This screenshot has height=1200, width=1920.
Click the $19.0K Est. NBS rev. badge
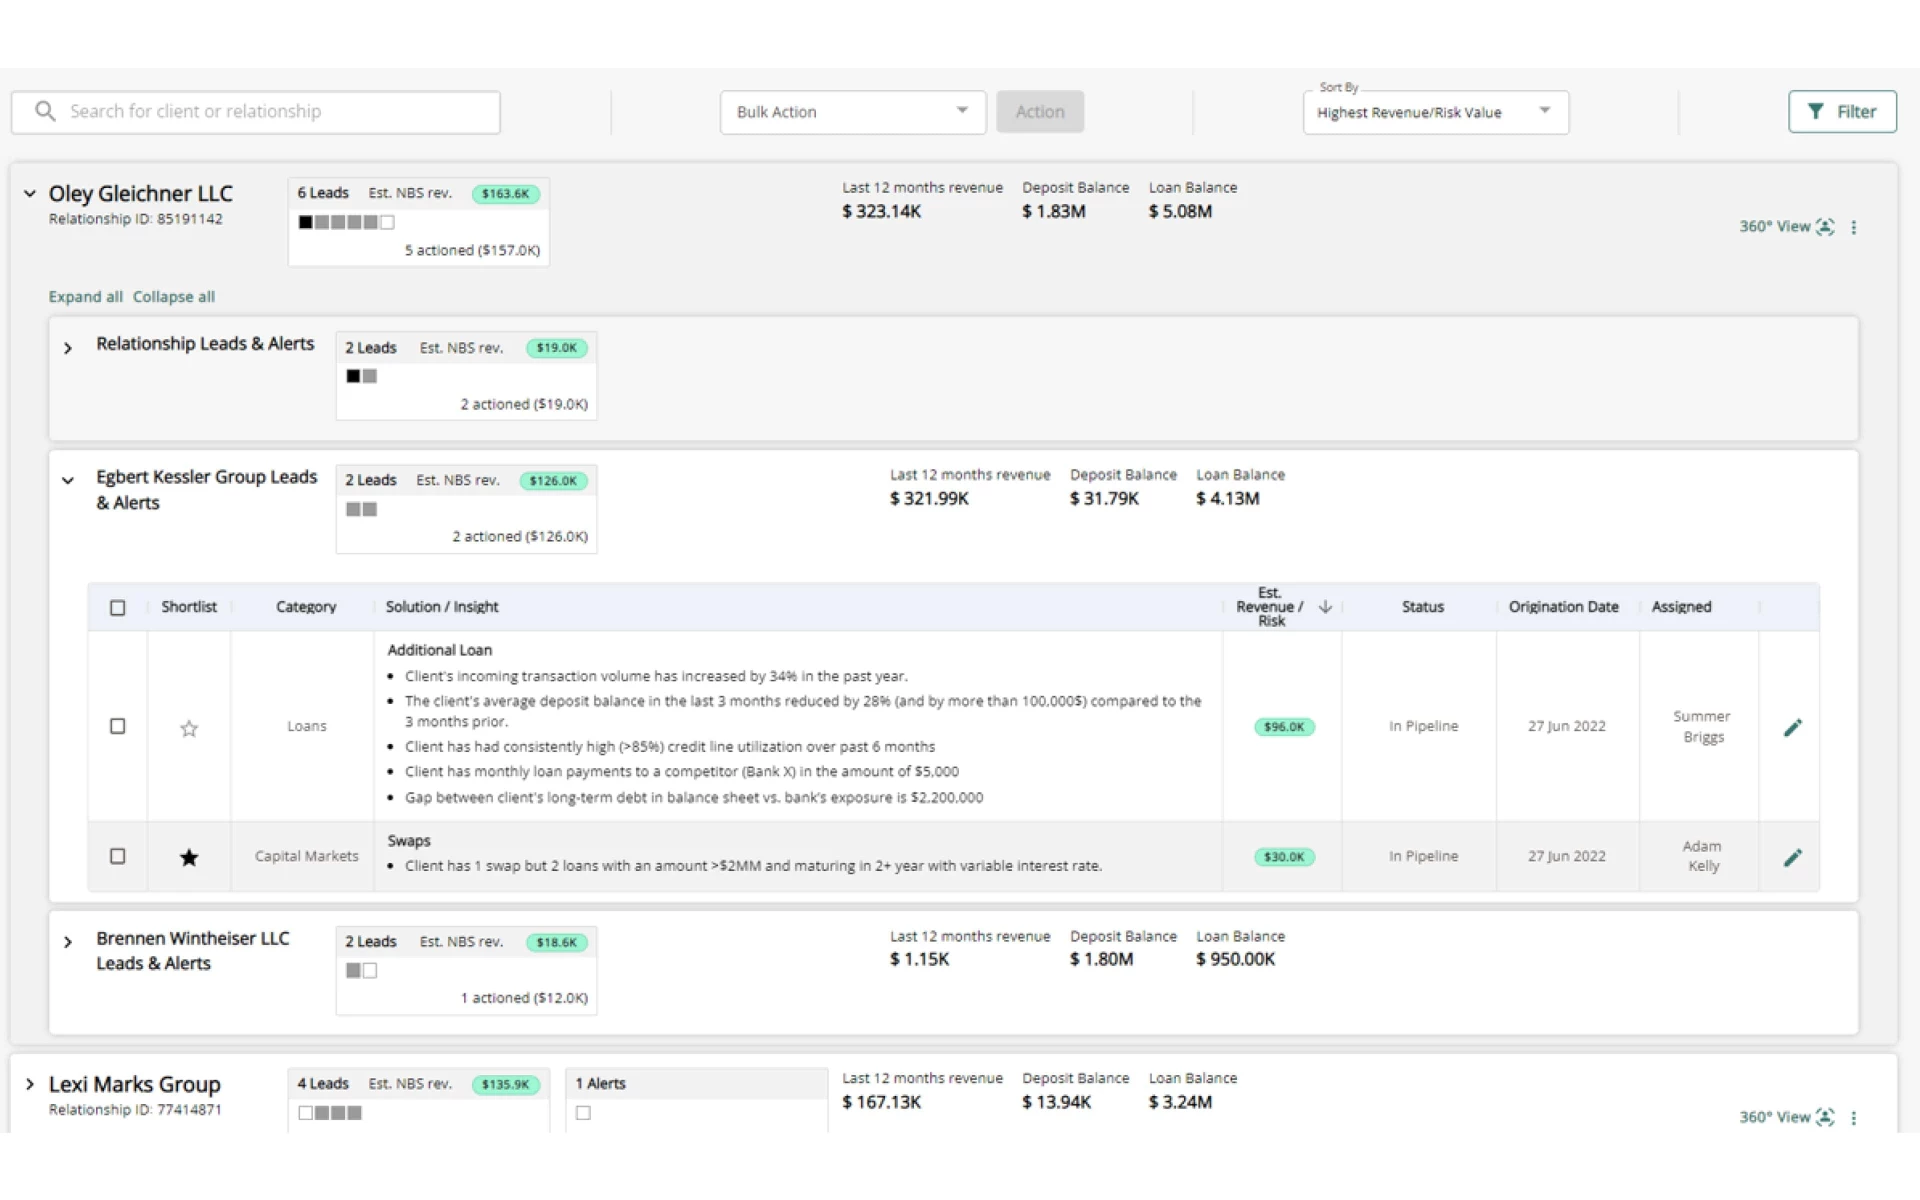(557, 348)
